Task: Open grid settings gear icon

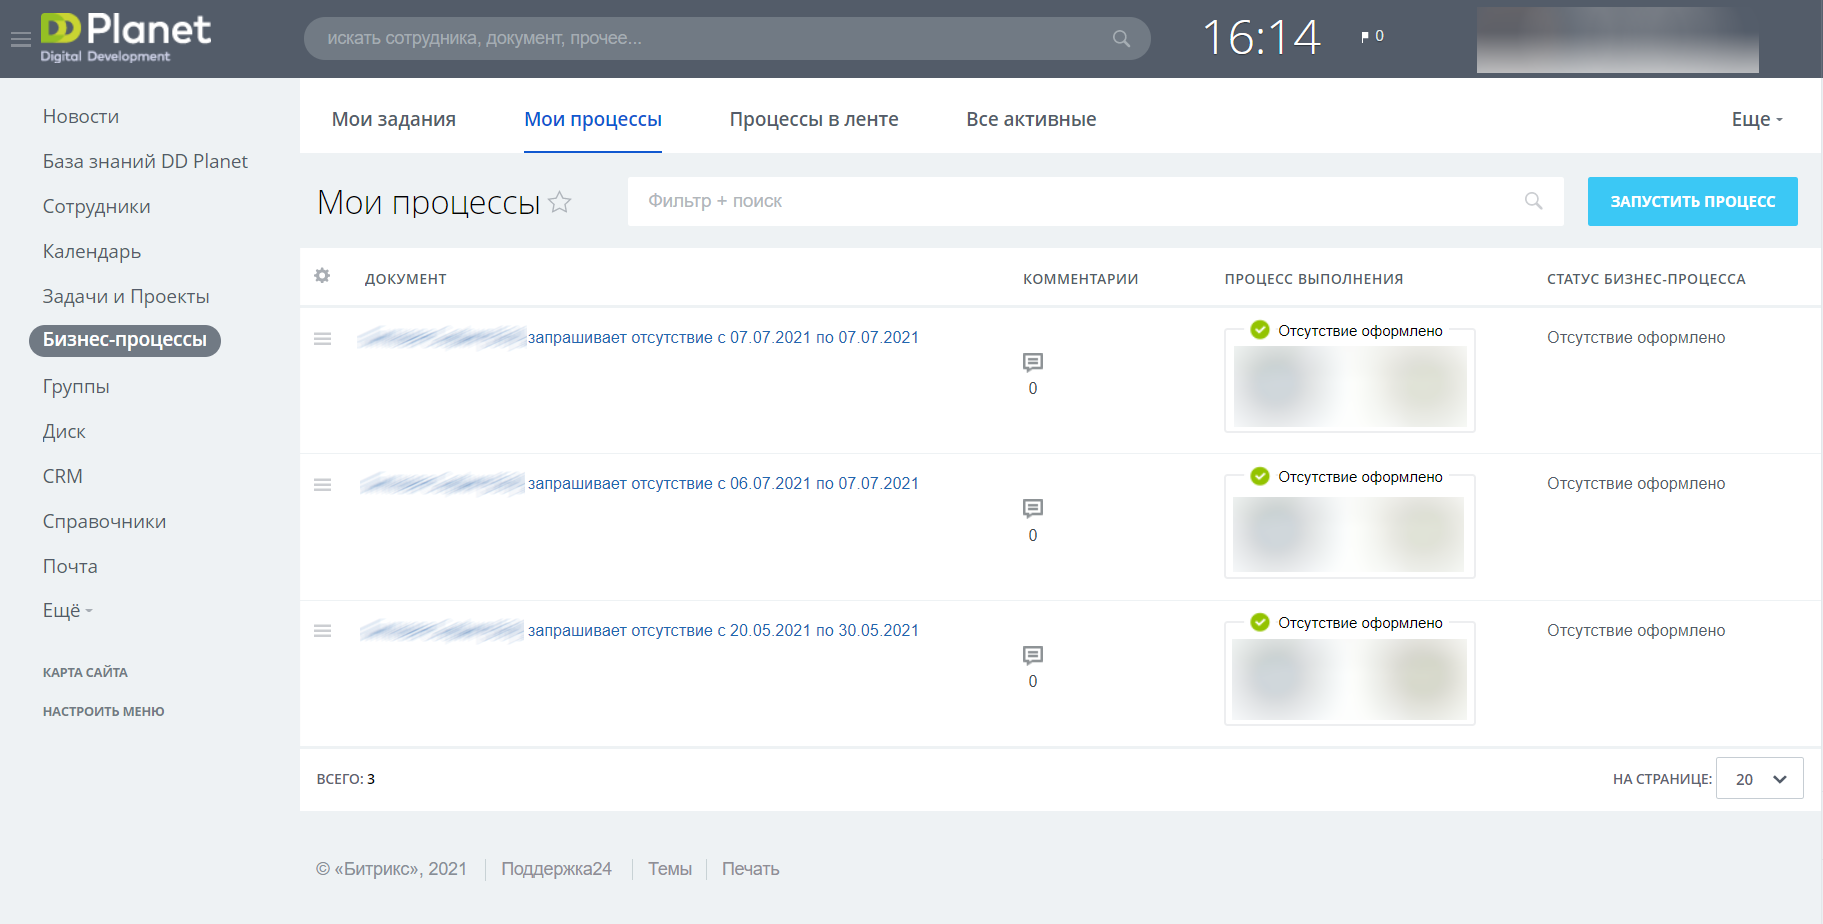Action: [322, 275]
